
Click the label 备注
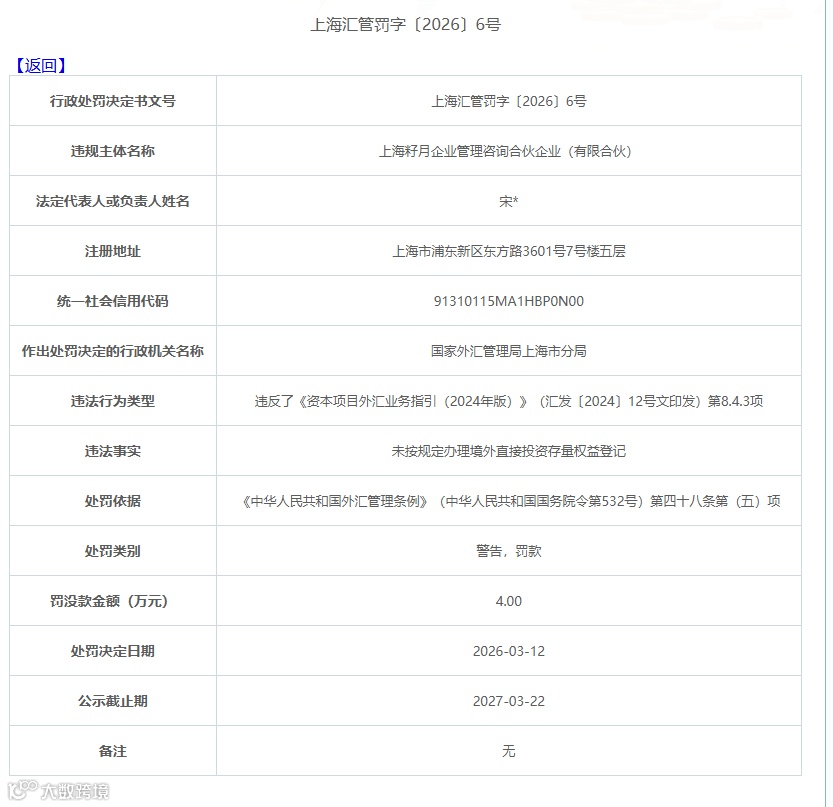(x=113, y=750)
